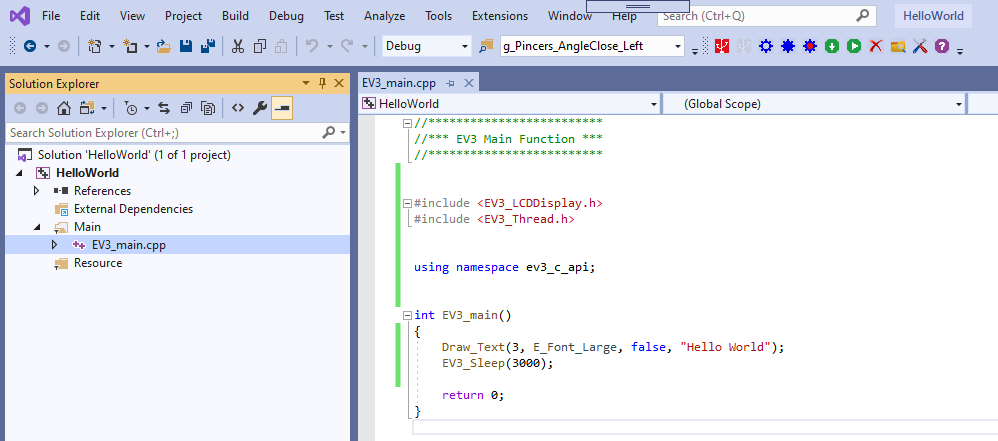Open Properties wrench icon in Solution Explorer
This screenshot has height=441, width=998.
click(x=260, y=108)
